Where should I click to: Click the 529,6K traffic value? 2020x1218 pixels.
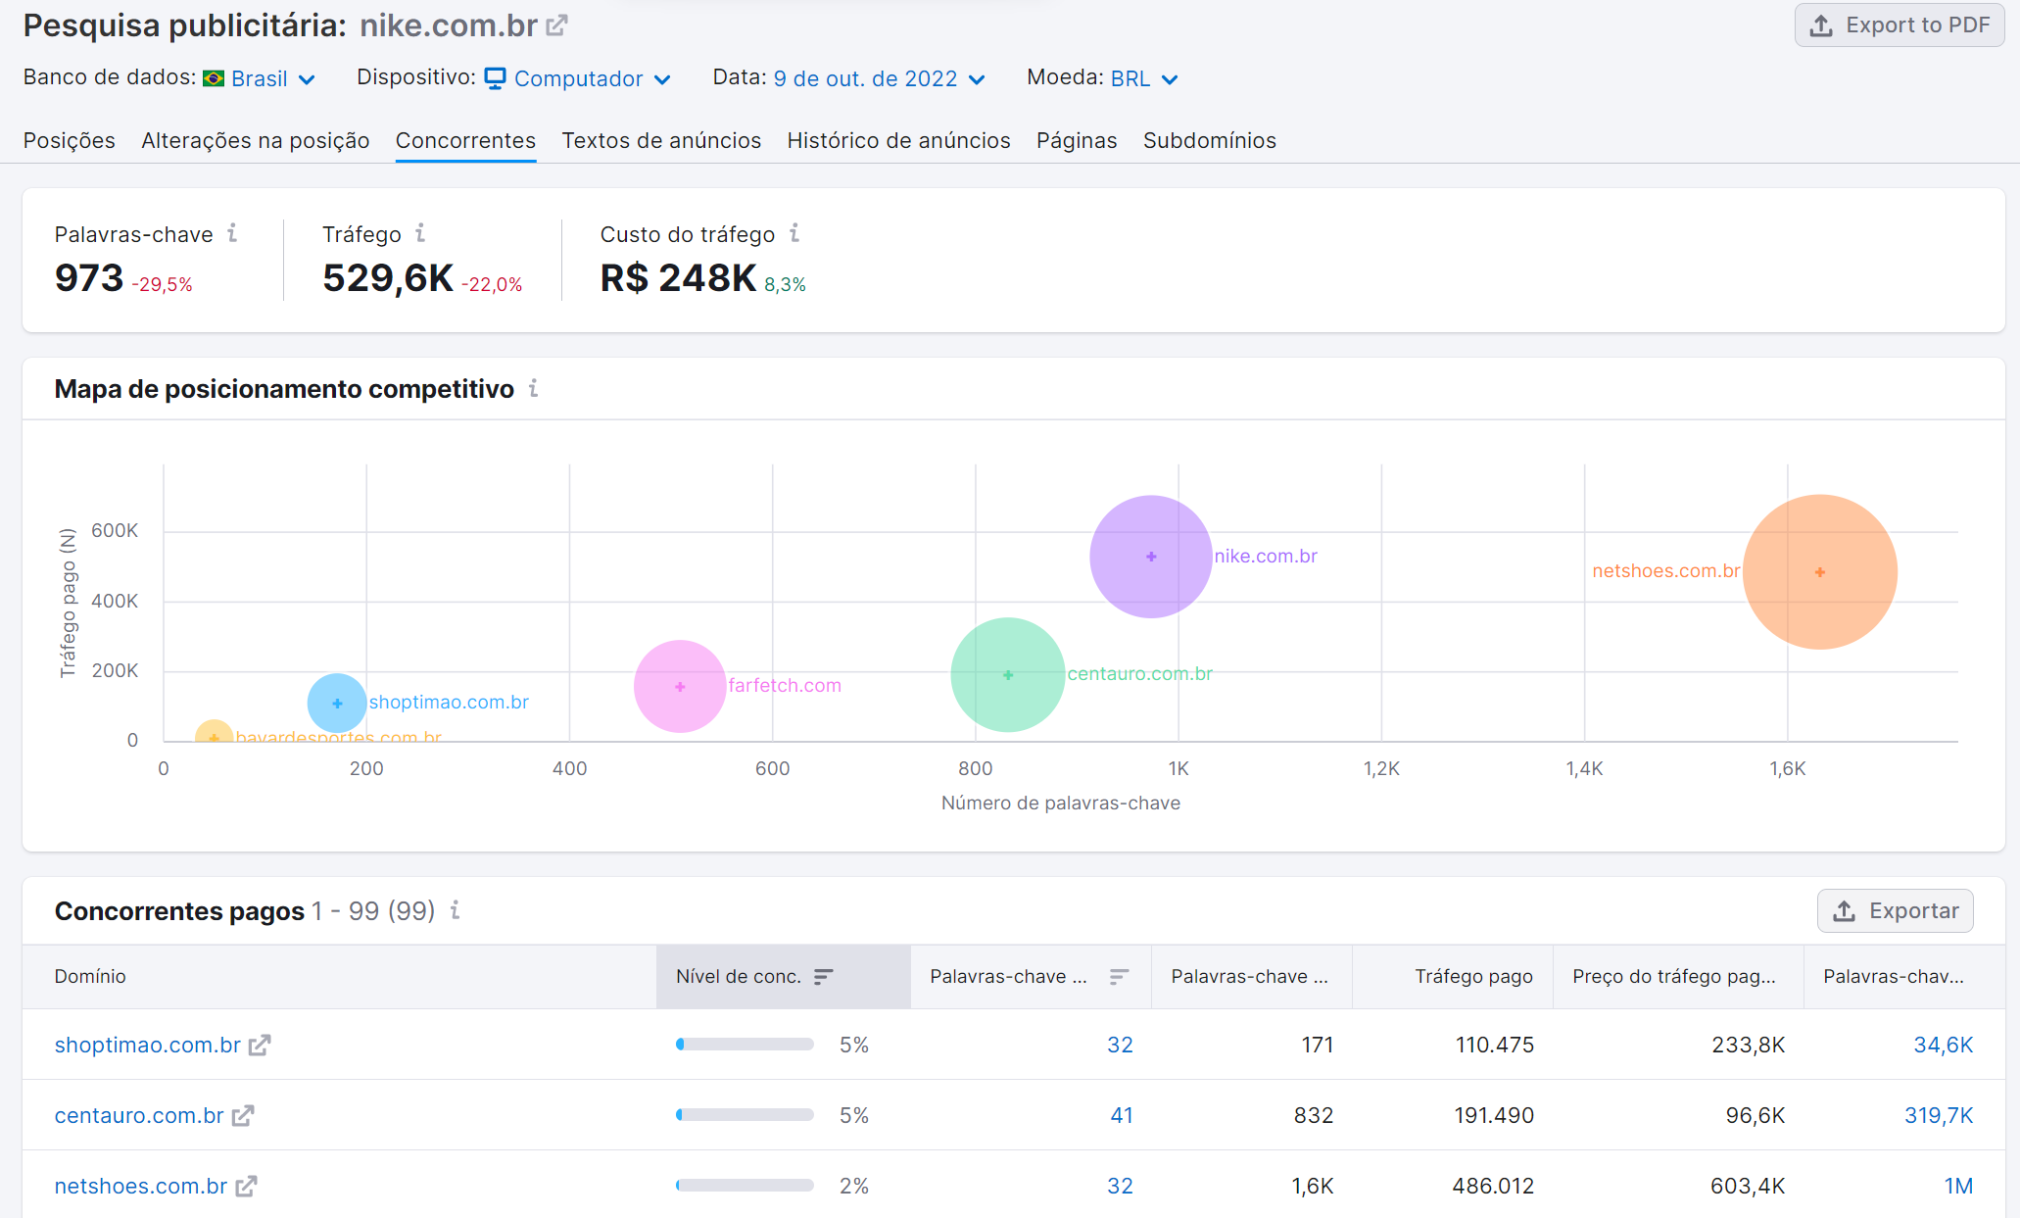(388, 278)
